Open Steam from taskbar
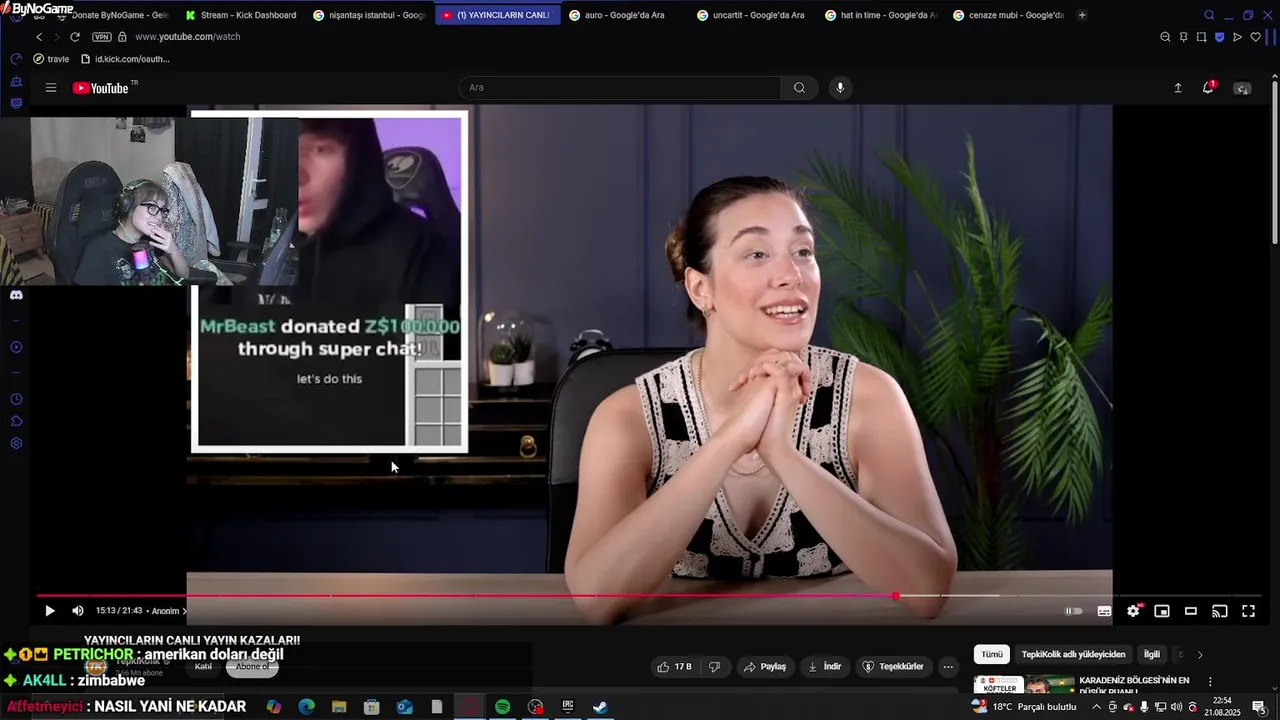This screenshot has width=1280, height=720. (x=600, y=707)
